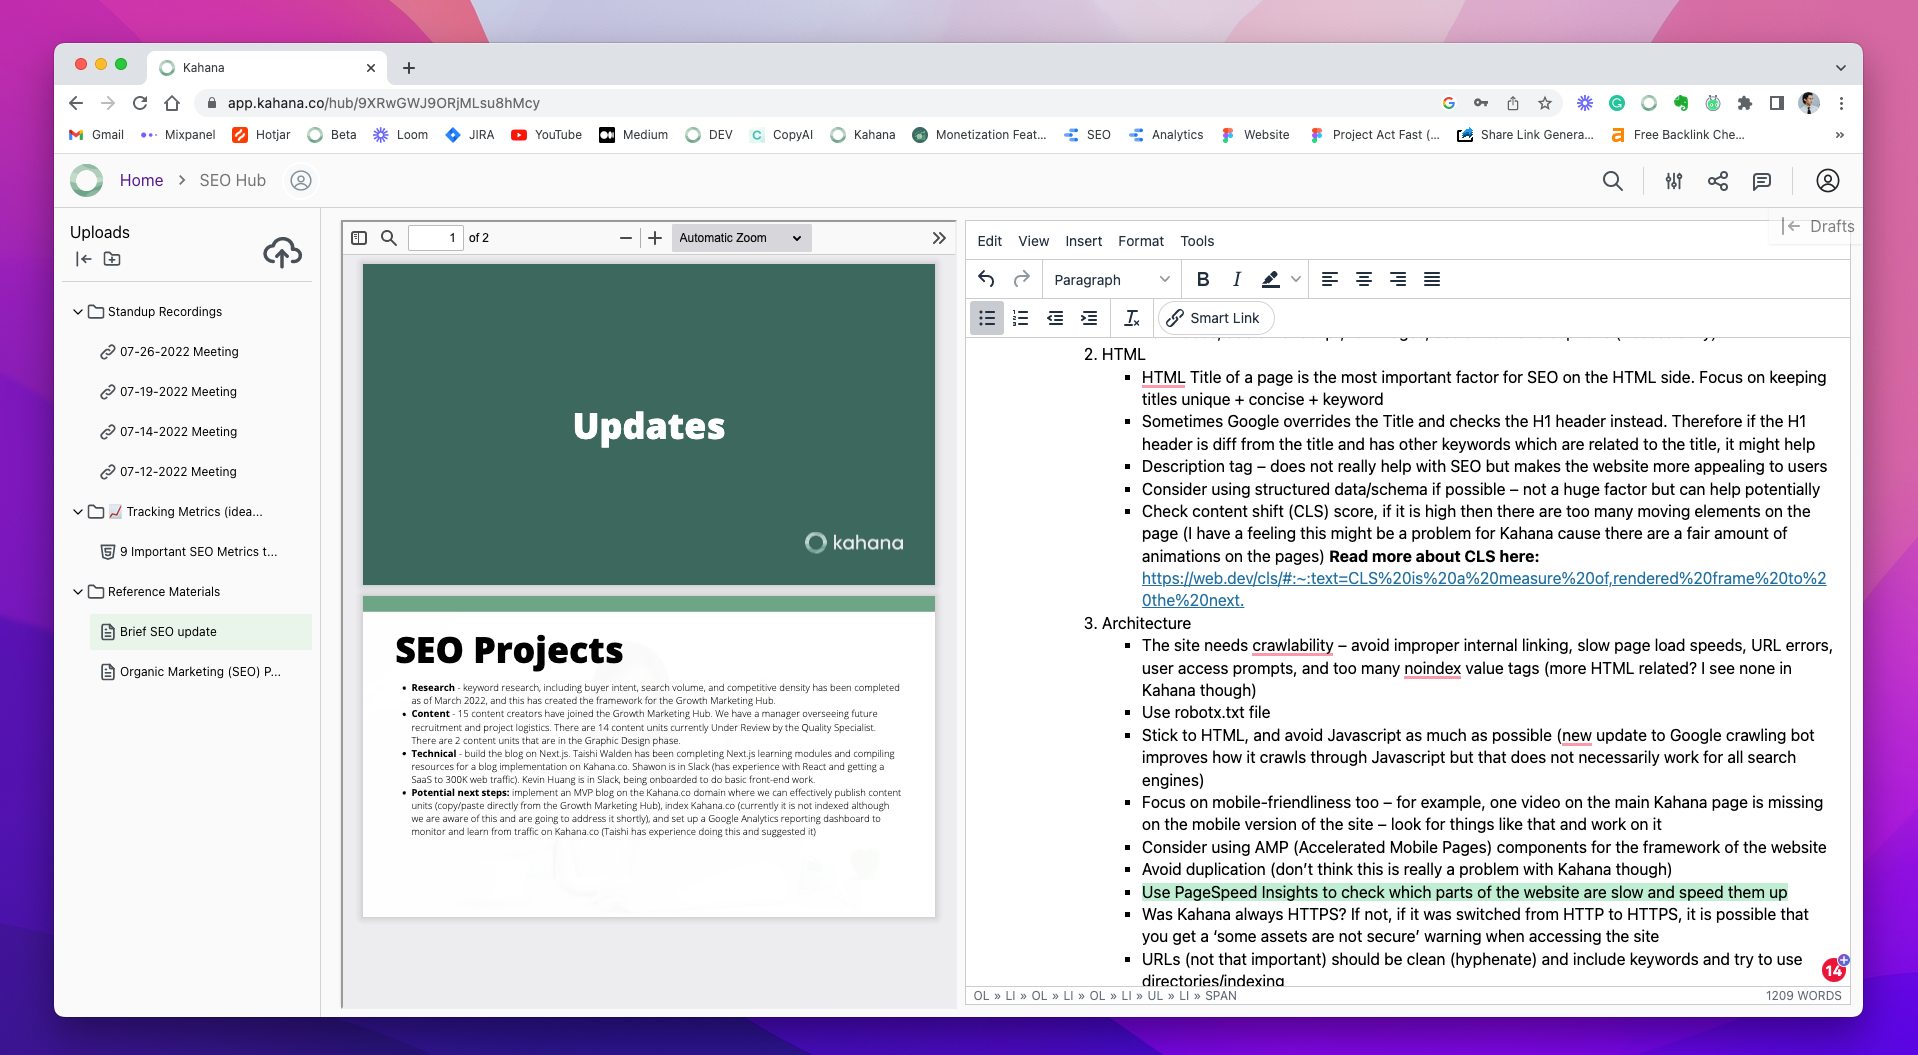1918x1055 pixels.
Task: View hub members icon next to SEO Hub
Action: pos(301,180)
